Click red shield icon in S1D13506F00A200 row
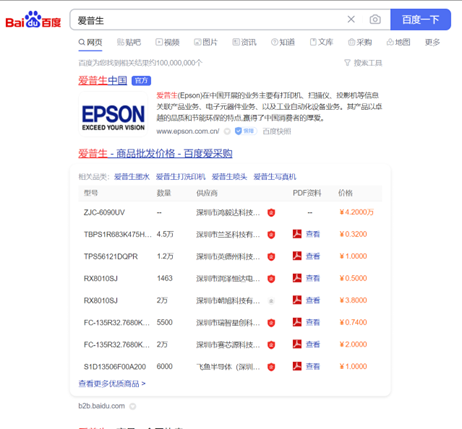 (x=271, y=367)
